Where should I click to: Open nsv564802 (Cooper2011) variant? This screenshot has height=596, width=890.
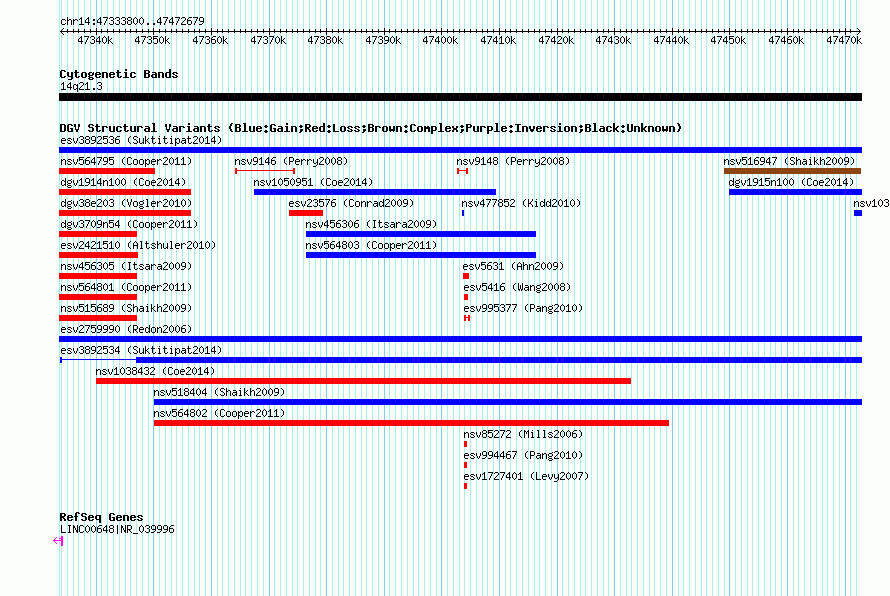[219, 413]
